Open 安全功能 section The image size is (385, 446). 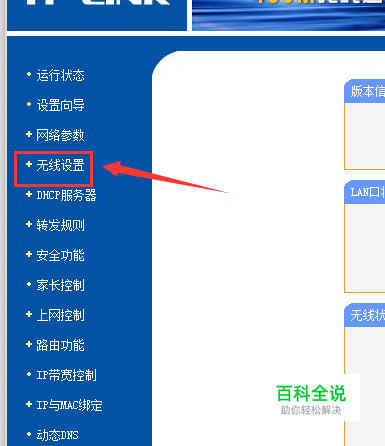point(60,255)
